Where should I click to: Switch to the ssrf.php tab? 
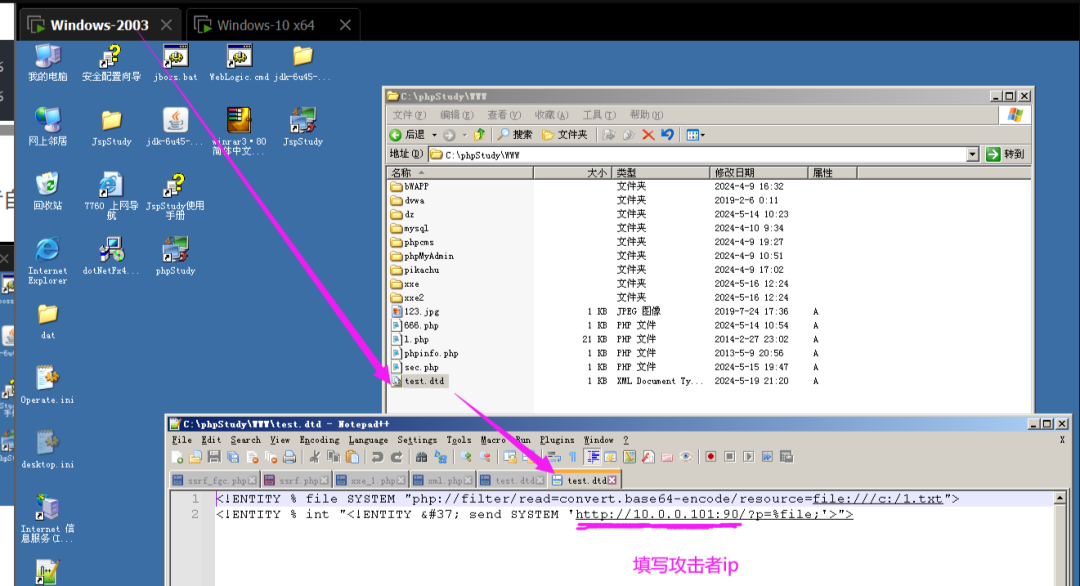297,481
